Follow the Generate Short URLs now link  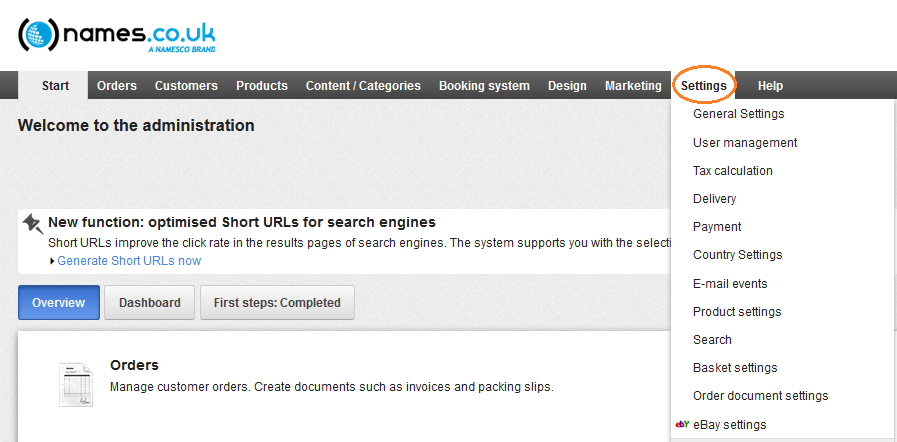click(129, 261)
